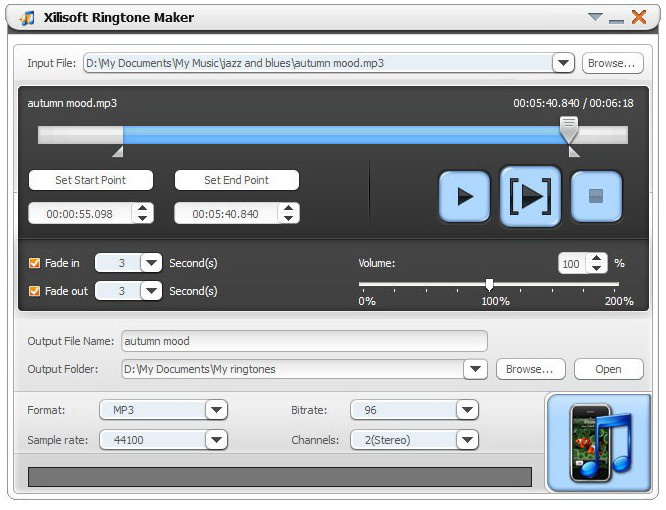Open the Format dropdown showing MP3
The height and width of the screenshot is (510, 666).
click(216, 410)
